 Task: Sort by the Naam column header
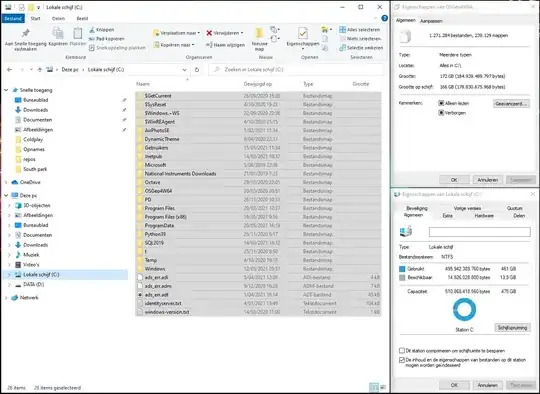point(143,84)
